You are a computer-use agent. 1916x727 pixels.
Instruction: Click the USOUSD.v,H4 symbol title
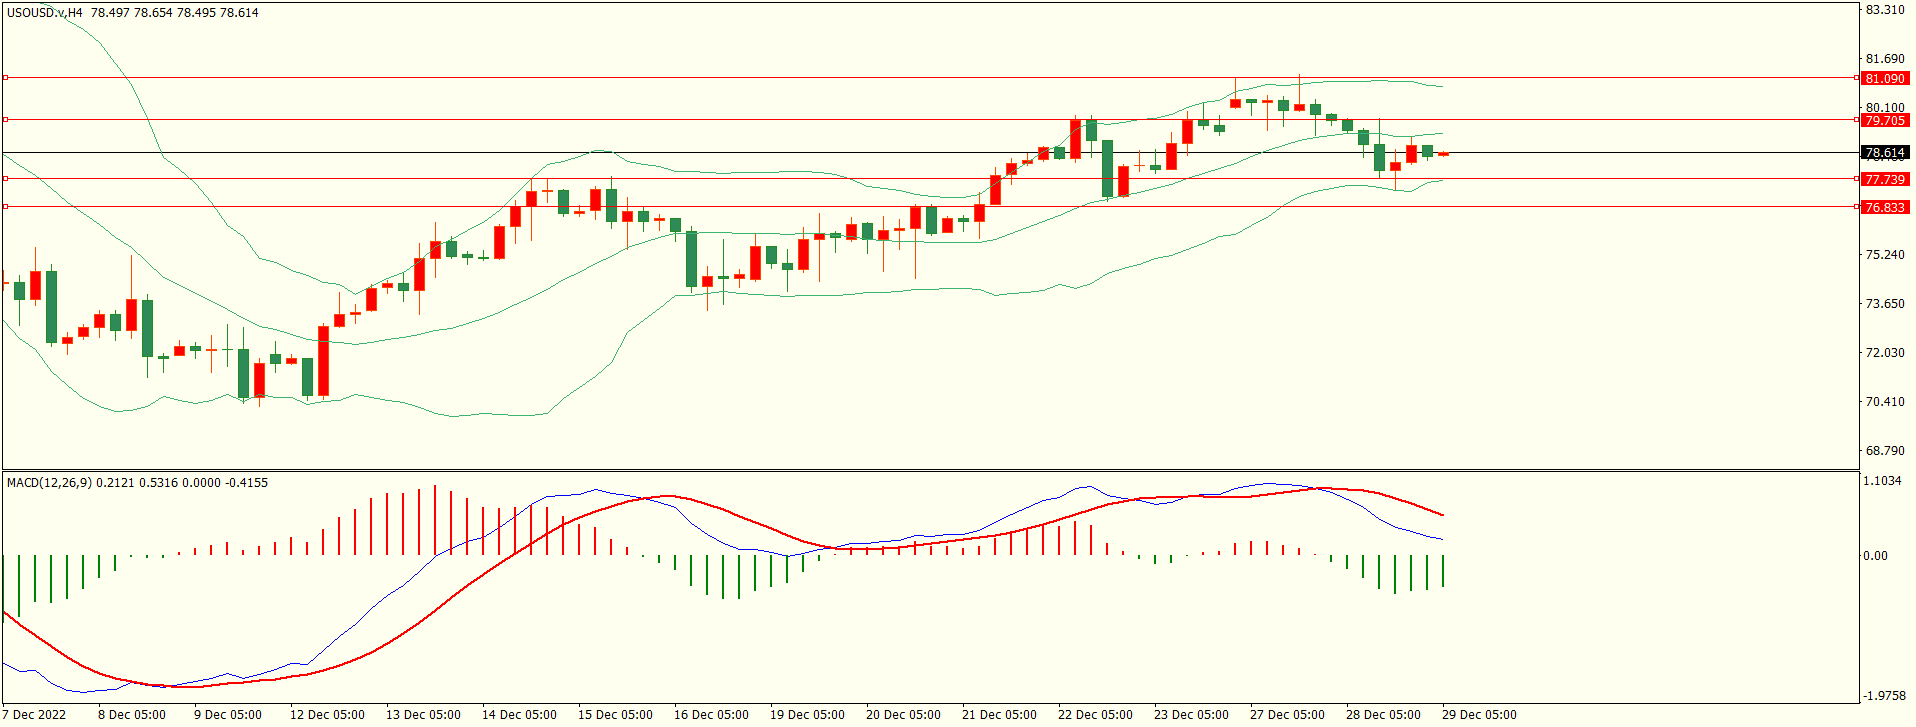coord(45,13)
